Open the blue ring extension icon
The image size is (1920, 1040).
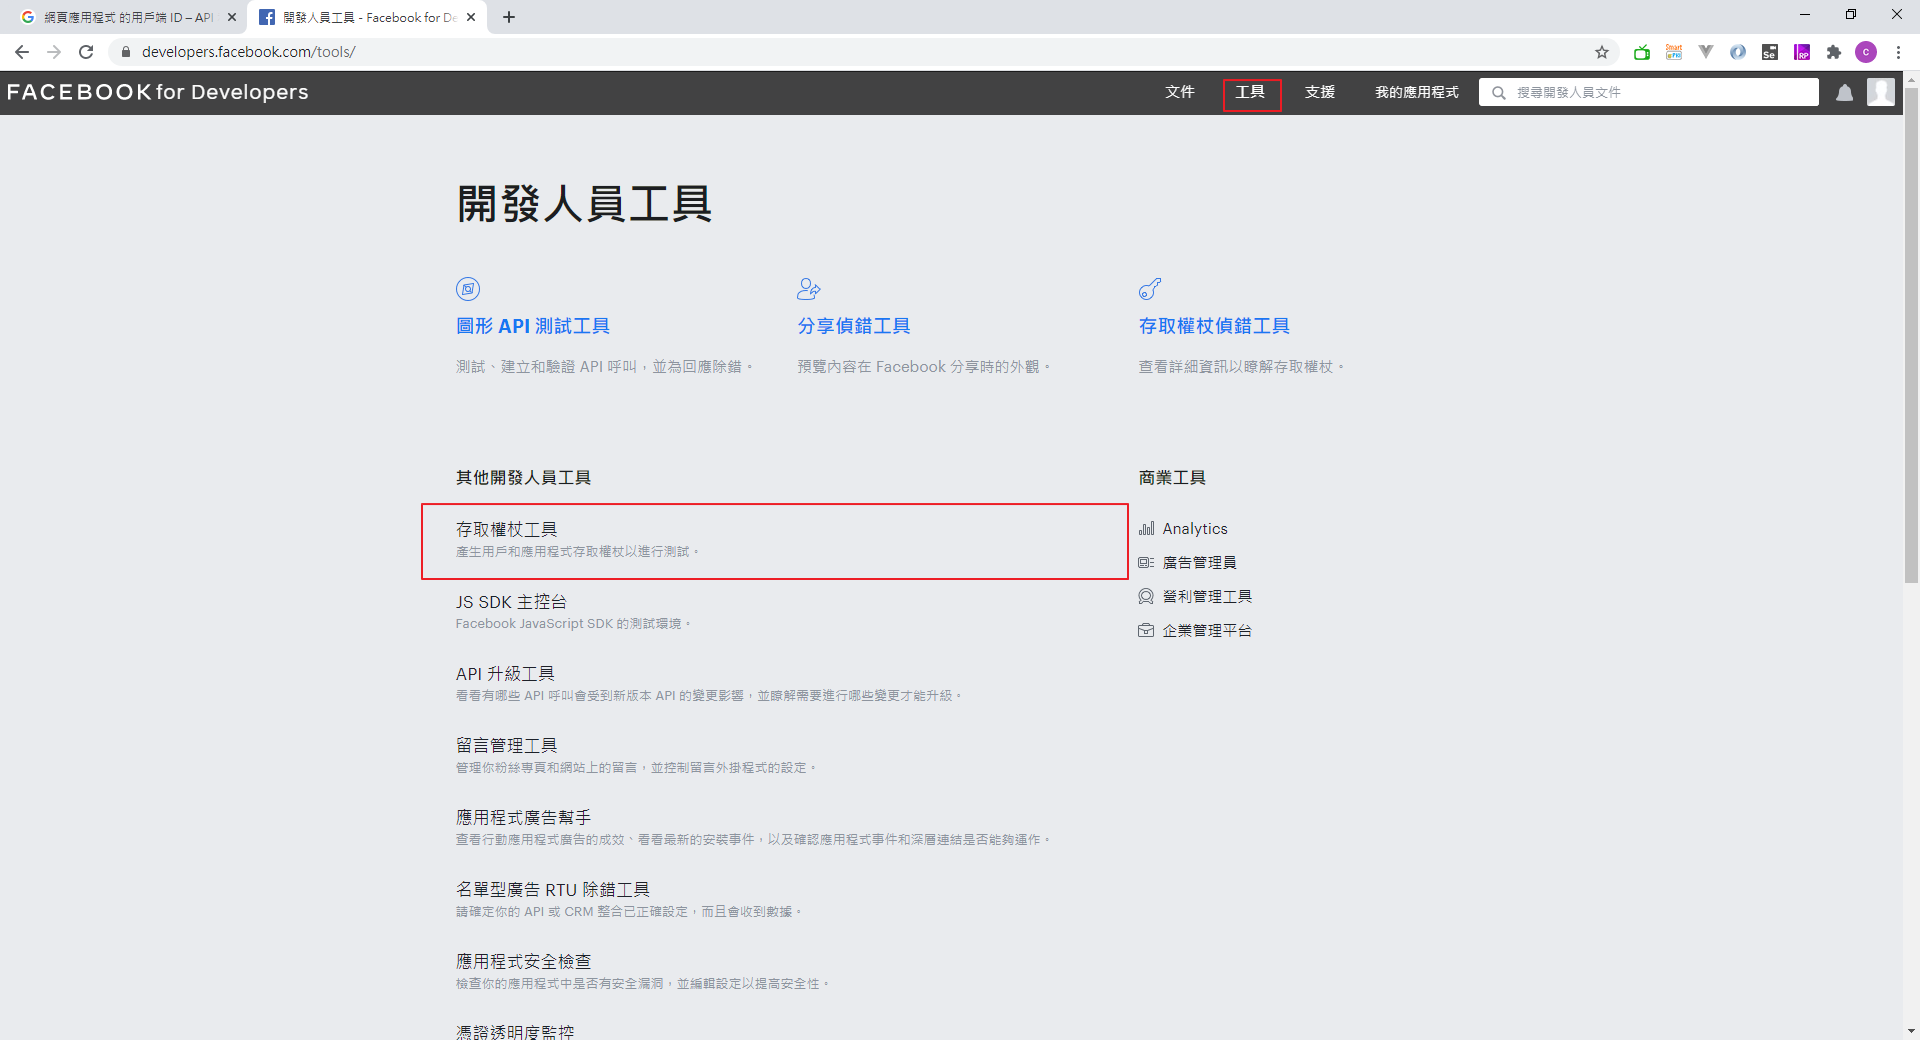(x=1738, y=52)
